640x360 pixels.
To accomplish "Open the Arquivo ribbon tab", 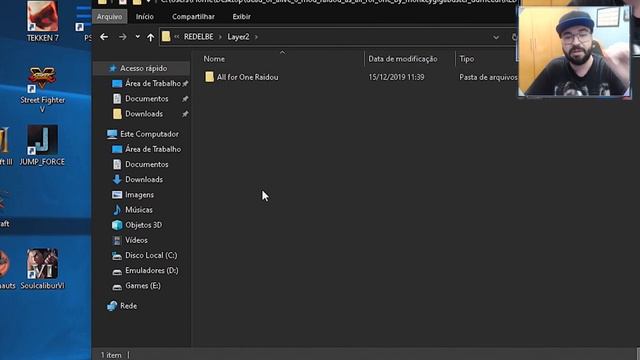I will (109, 17).
